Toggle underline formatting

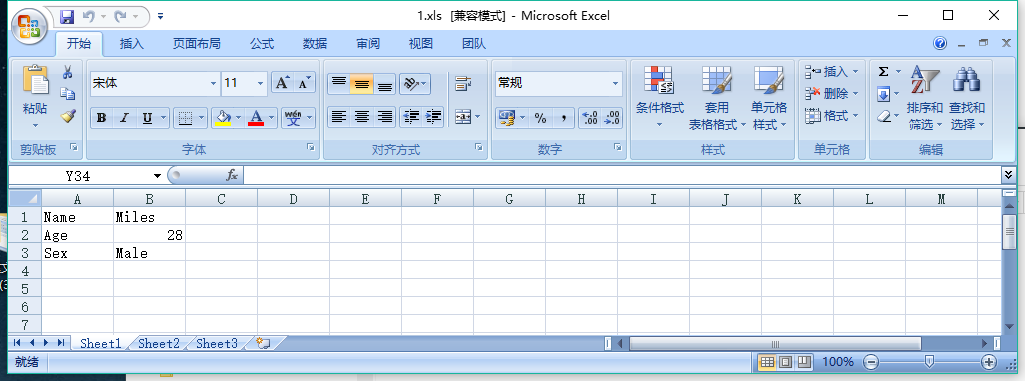tap(147, 118)
